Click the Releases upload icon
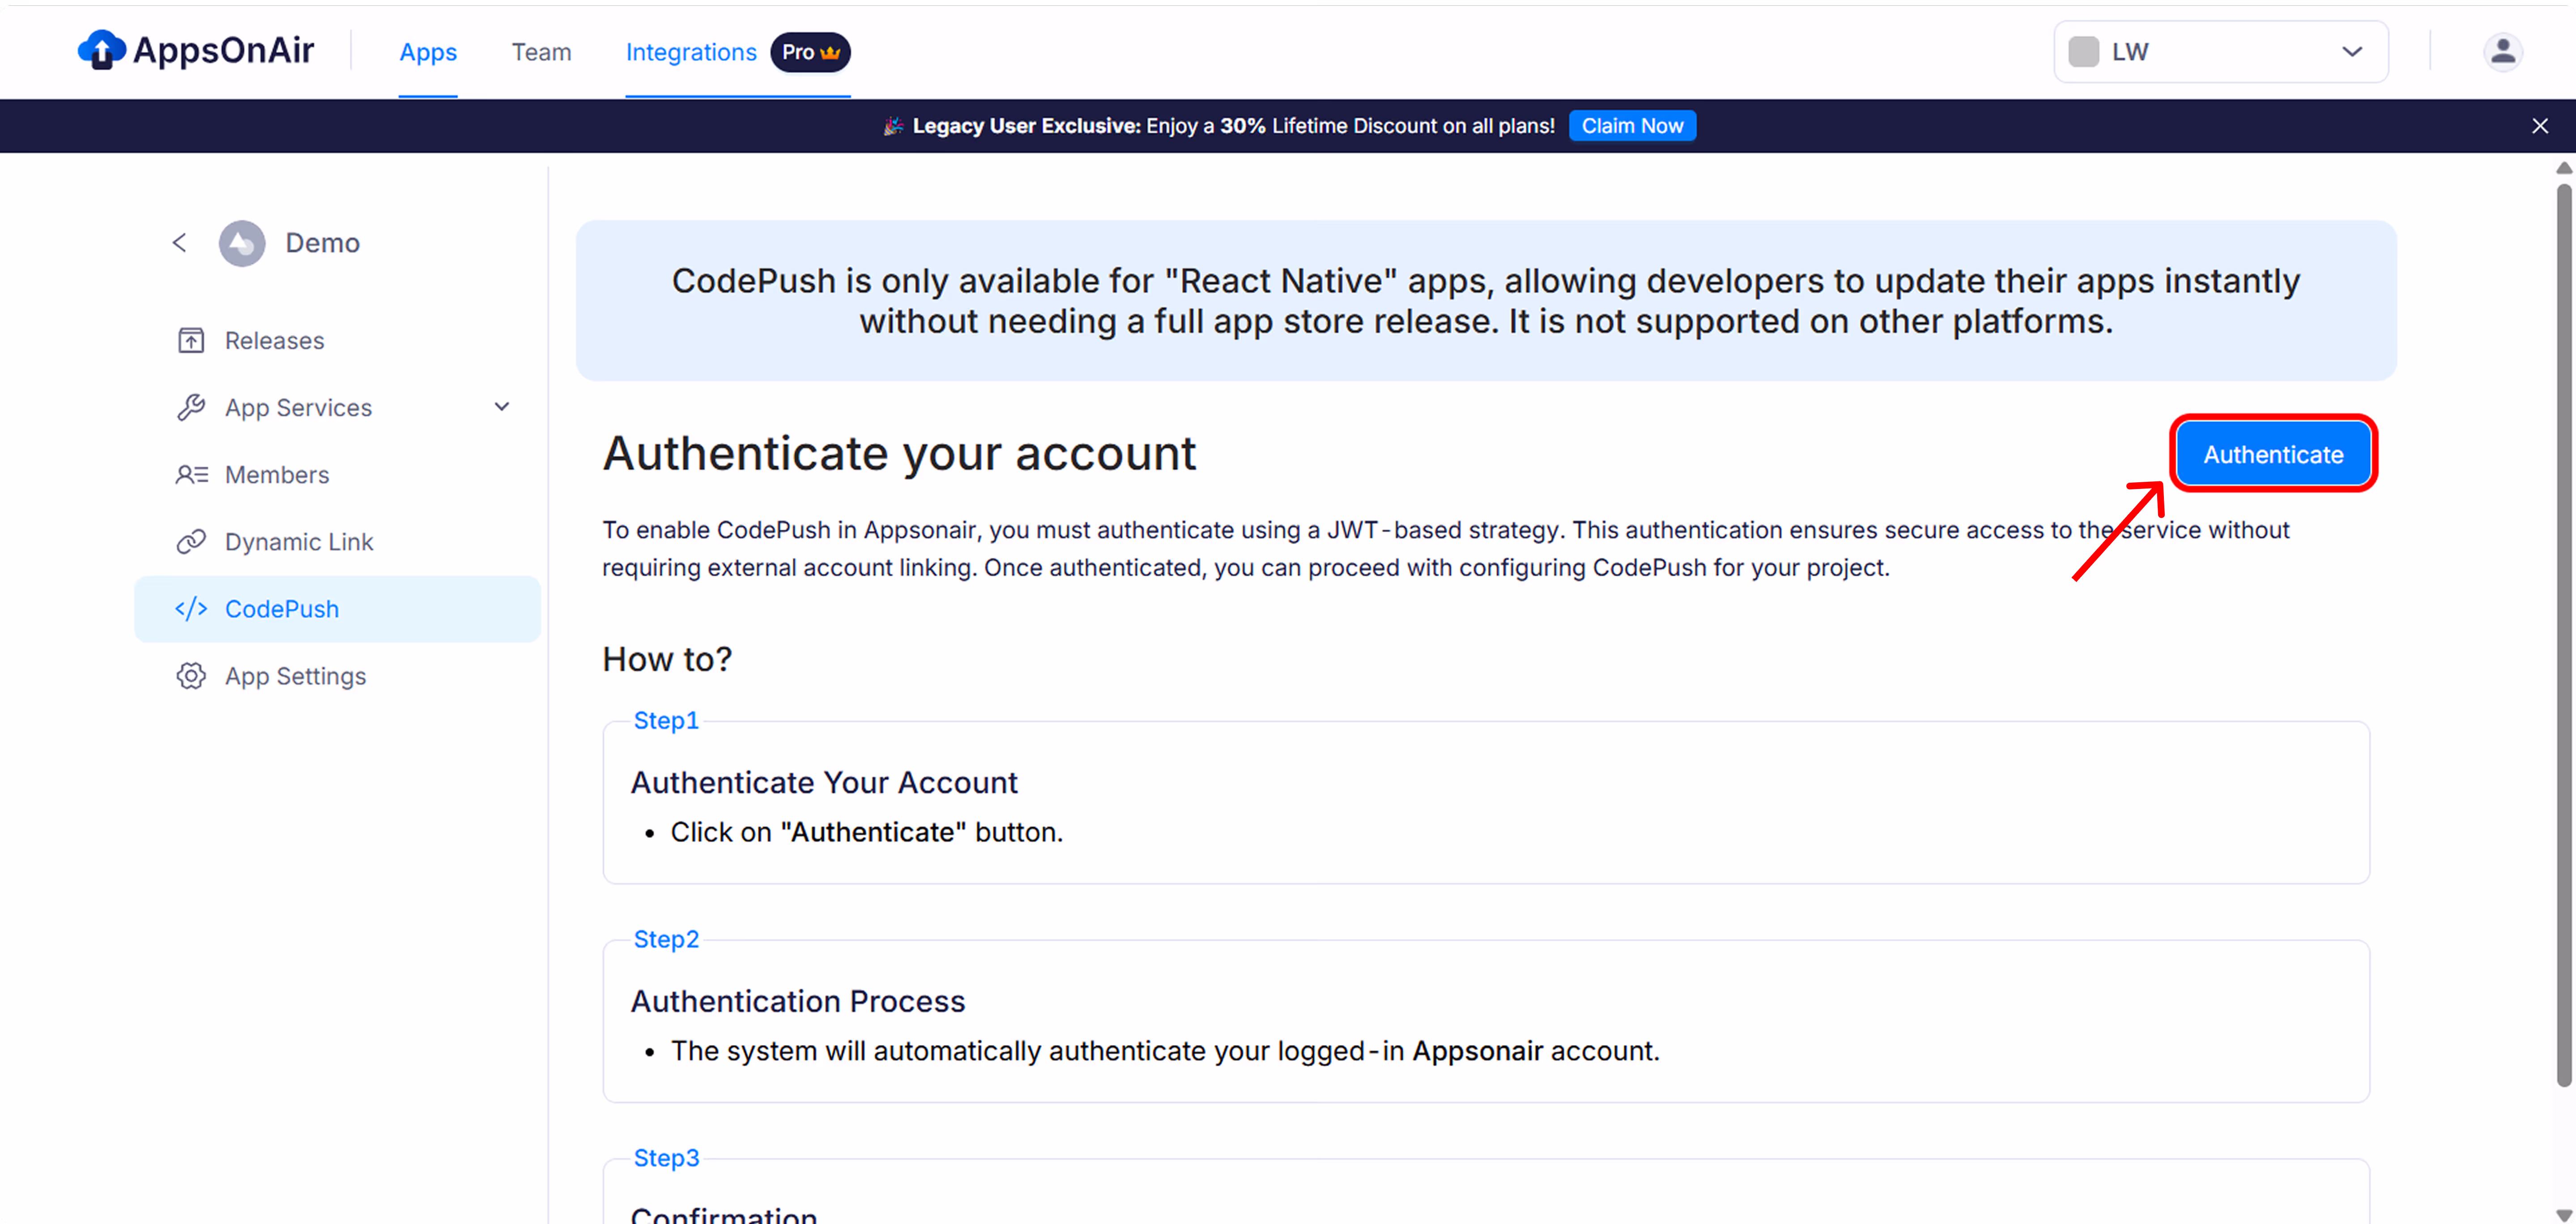 pos(191,341)
